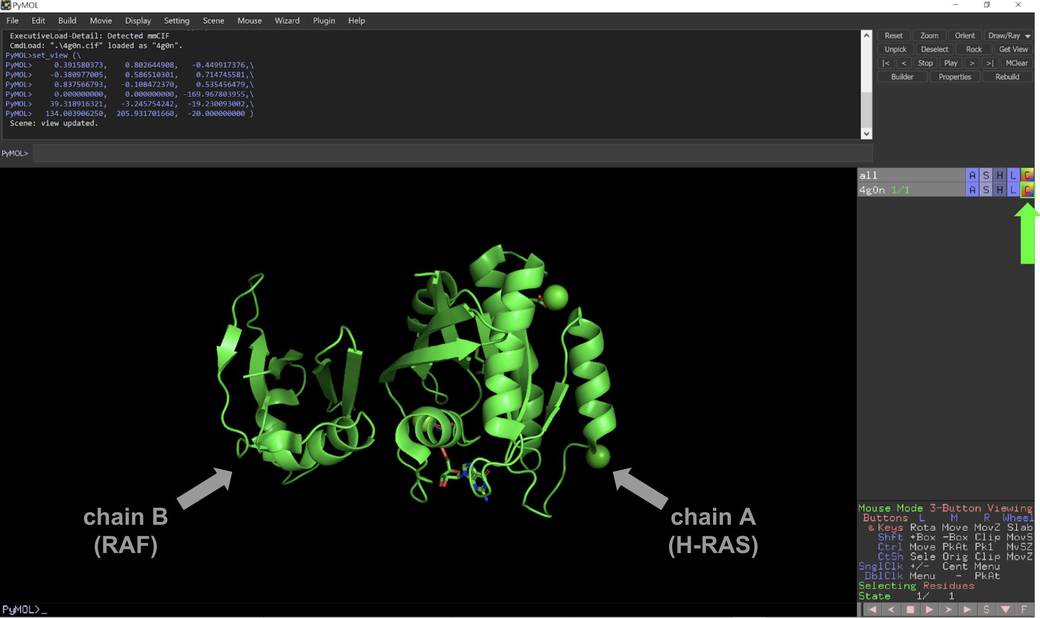Screen dimensions: 1040x618
Task: Toggle the Rock animation button
Action: coord(973,49)
